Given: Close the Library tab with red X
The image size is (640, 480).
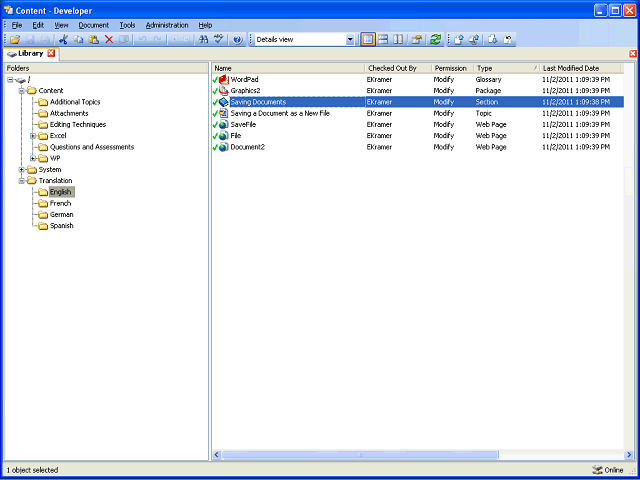Looking at the screenshot, I should click(51, 53).
